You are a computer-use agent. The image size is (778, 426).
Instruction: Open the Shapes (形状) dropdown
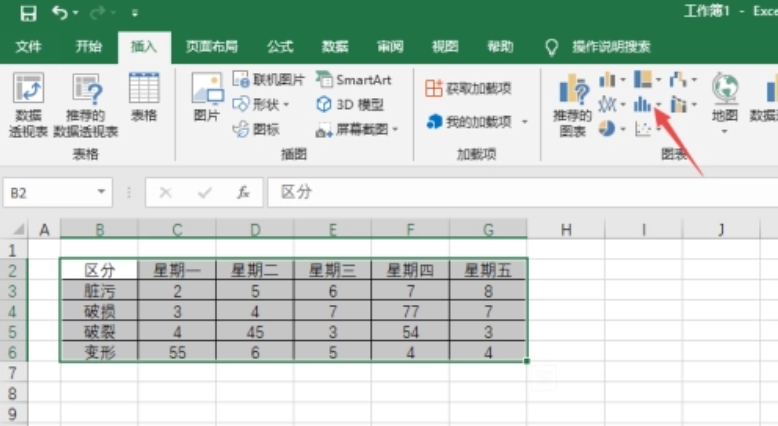click(x=262, y=104)
